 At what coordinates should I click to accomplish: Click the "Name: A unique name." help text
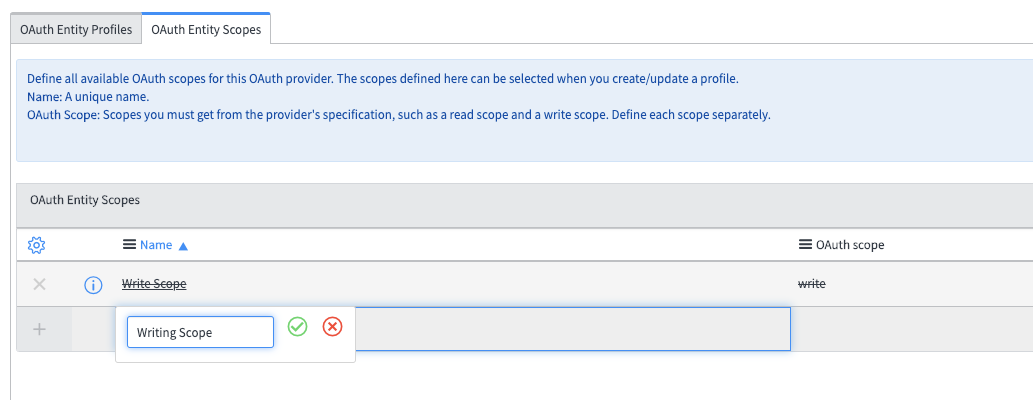tap(89, 96)
